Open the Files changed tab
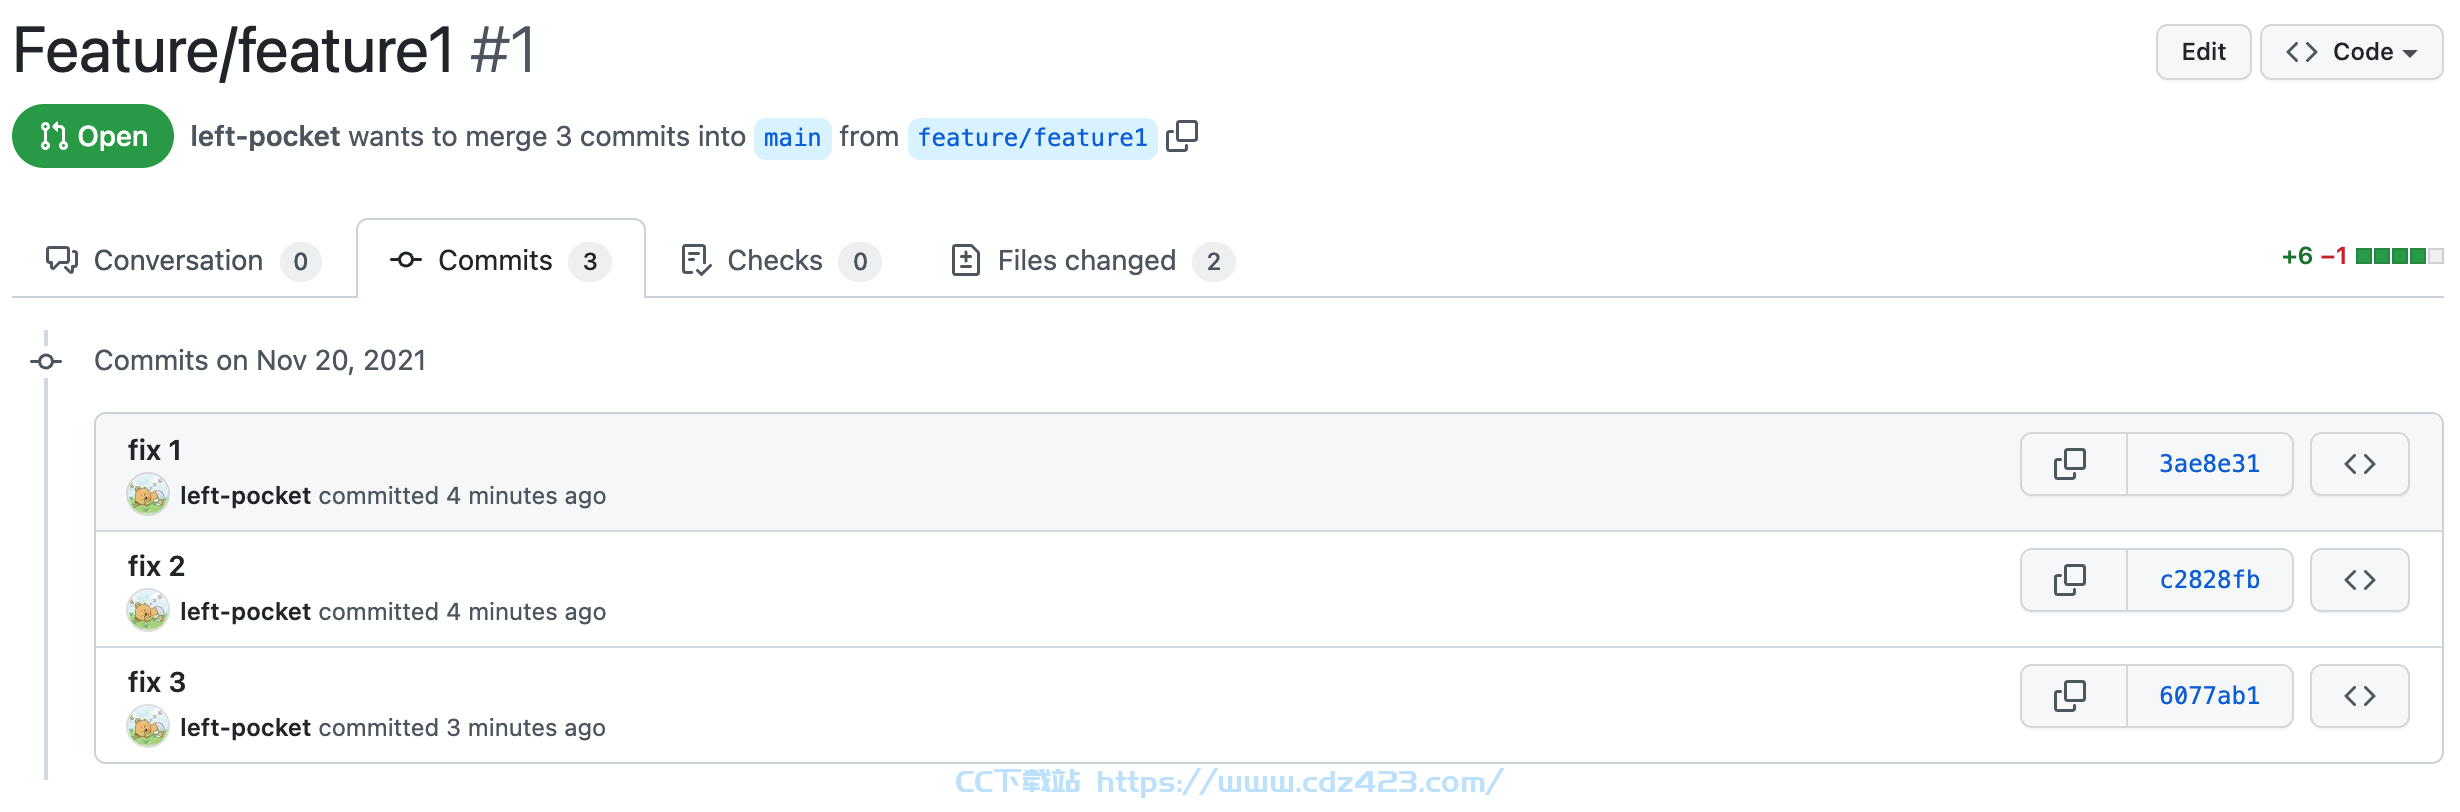Viewport: 2460px width, 812px height. (x=1092, y=261)
